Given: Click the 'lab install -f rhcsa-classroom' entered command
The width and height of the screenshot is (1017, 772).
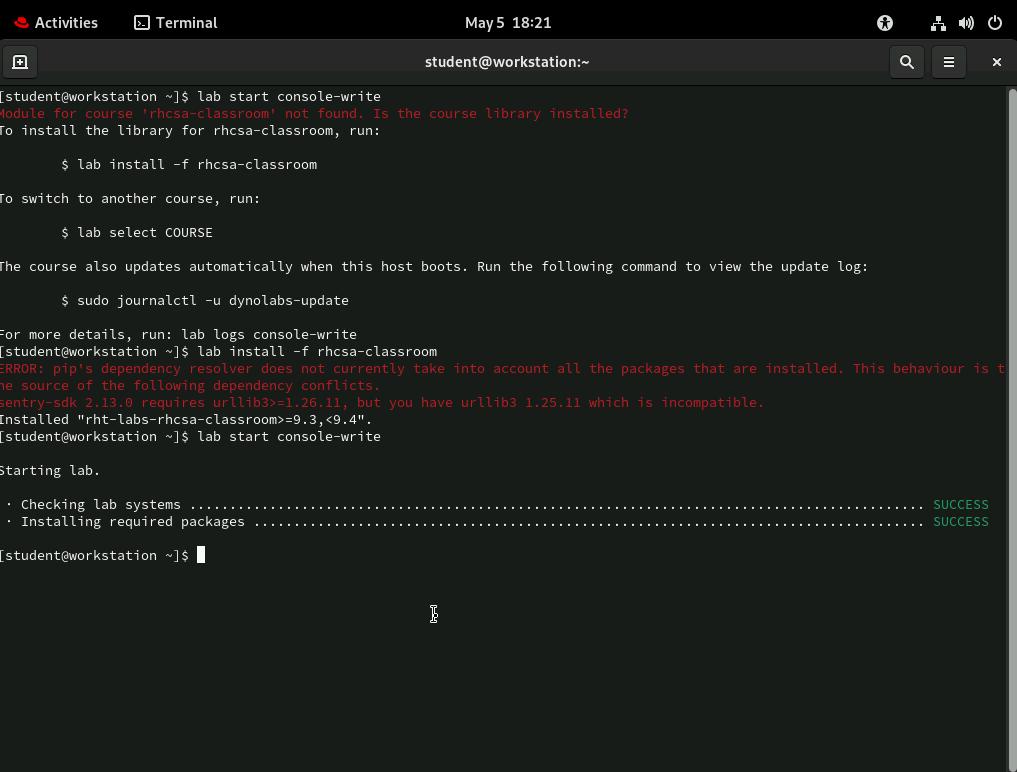Looking at the screenshot, I should pyautogui.click(x=317, y=352).
